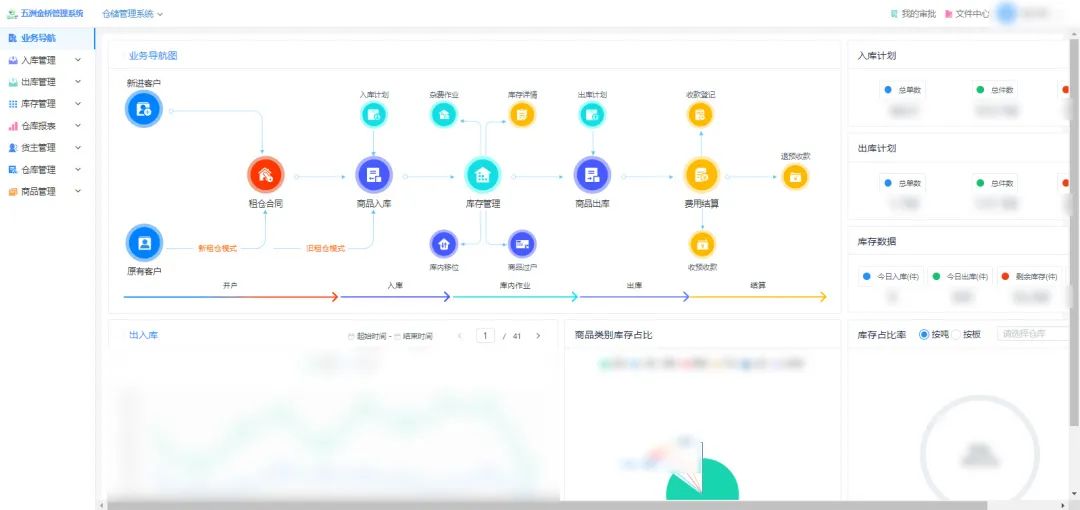Open the 原有客户 existing customer icon

[x=144, y=243]
